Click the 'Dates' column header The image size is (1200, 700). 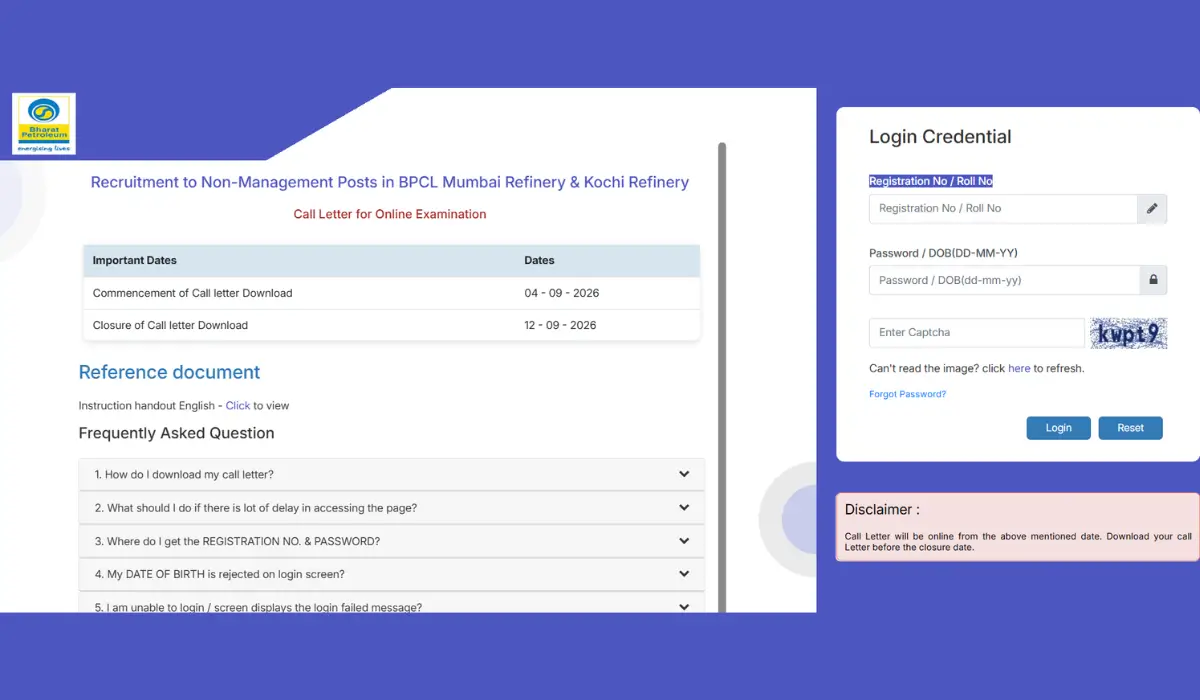(x=539, y=260)
